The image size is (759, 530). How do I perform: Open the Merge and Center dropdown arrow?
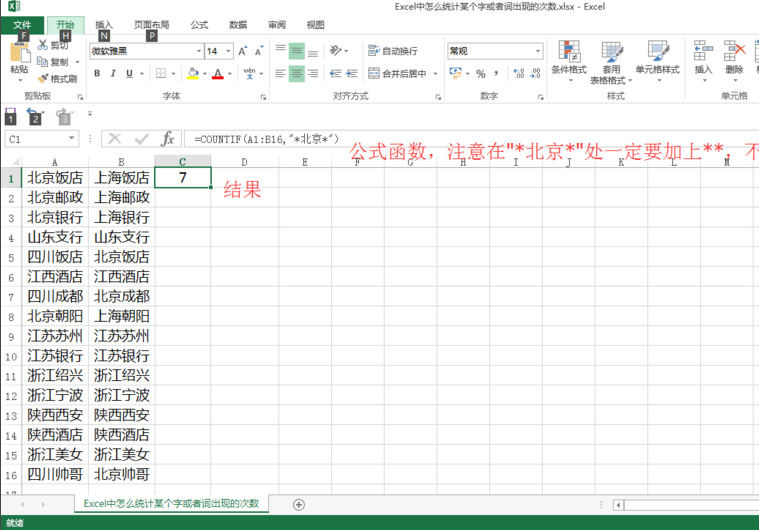pyautogui.click(x=435, y=74)
